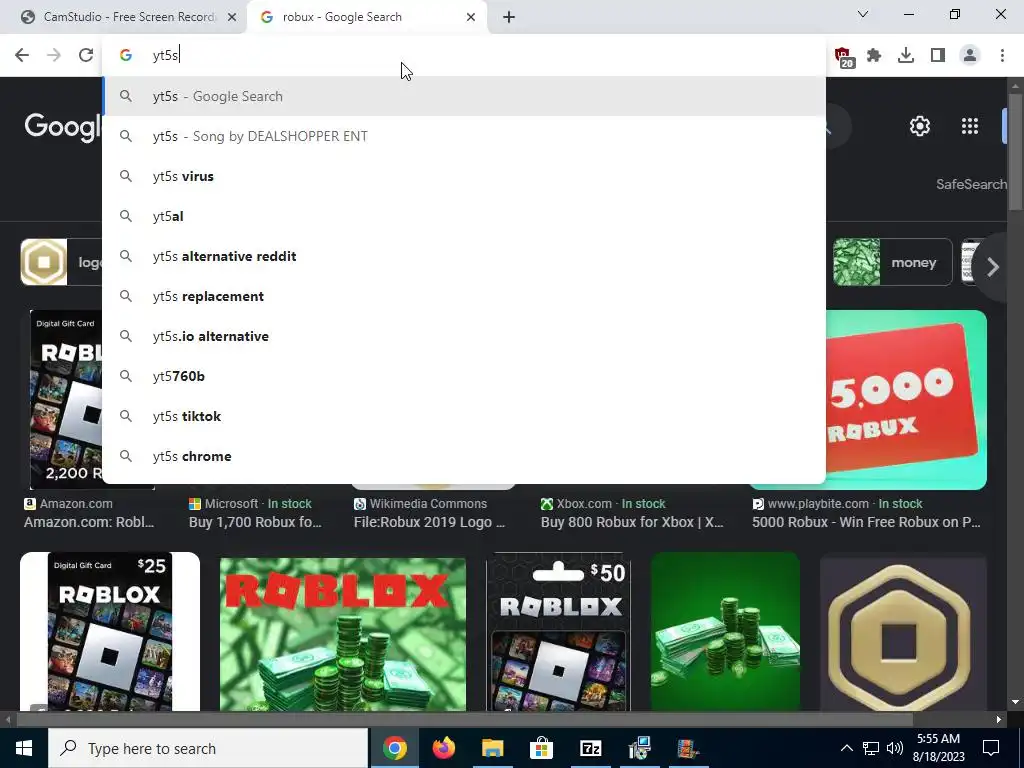The width and height of the screenshot is (1024, 768).
Task: Pick the 'yt5s alternative reddit' suggestion
Action: (x=464, y=256)
